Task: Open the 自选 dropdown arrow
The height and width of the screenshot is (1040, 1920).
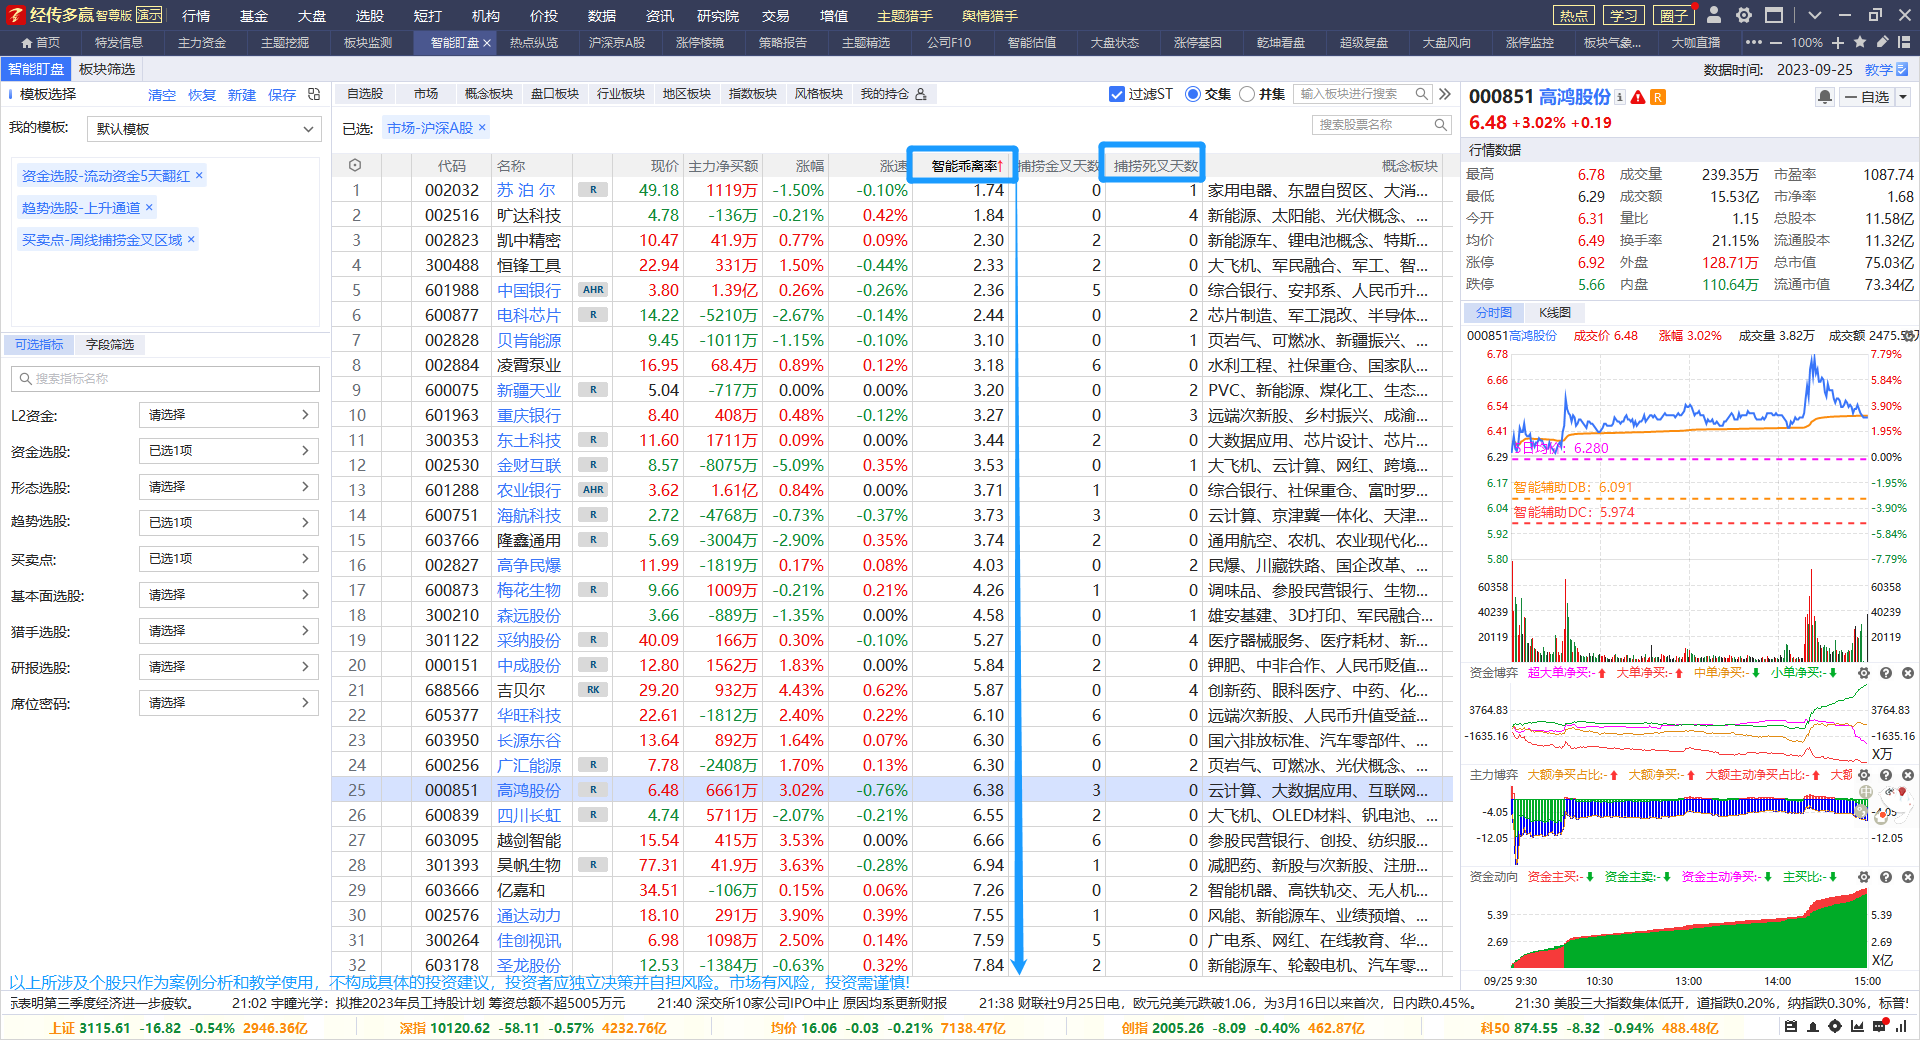Action: pos(1903,97)
